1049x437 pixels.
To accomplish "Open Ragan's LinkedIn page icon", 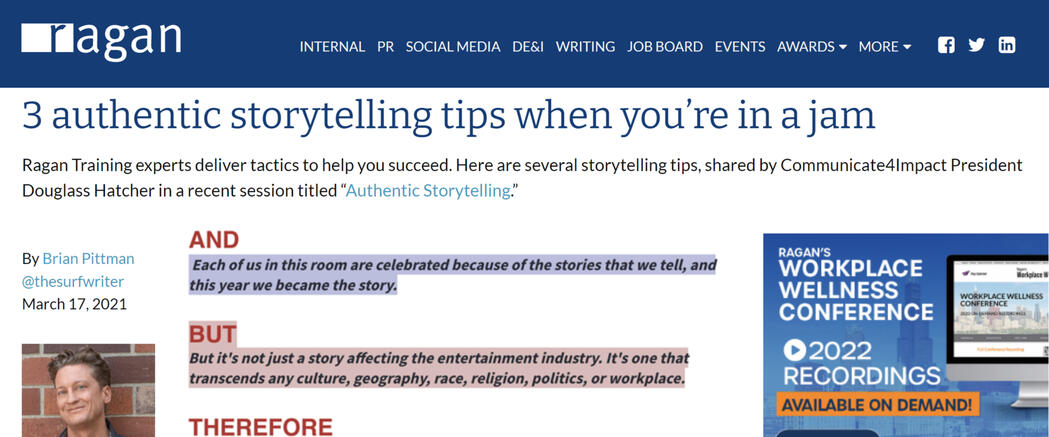I will coord(1007,45).
